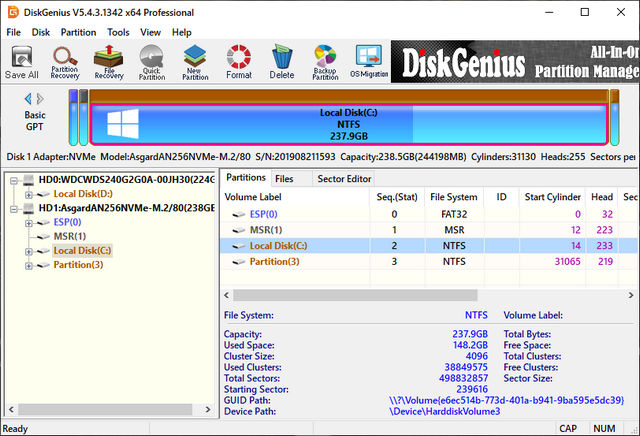This screenshot has height=436, width=640.
Task: Open the Tools menu
Action: (x=118, y=32)
